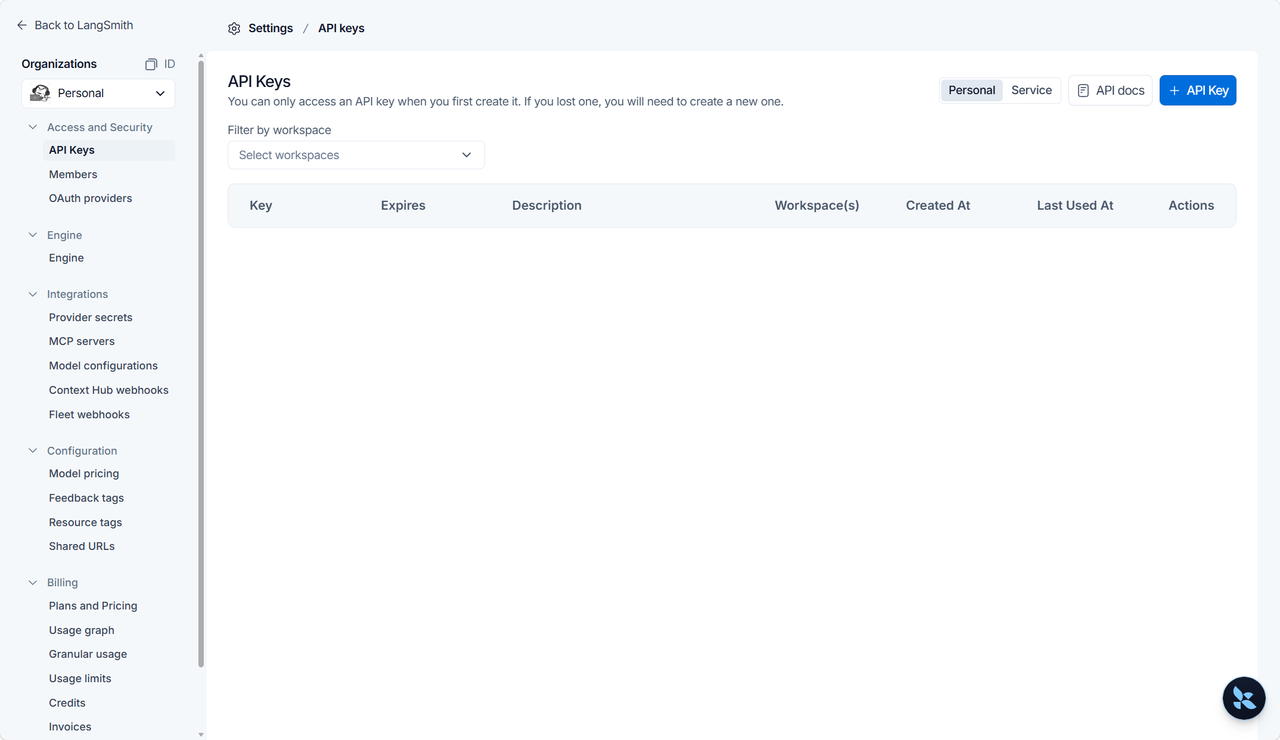Switch to Personal API keys toggle
The width and height of the screenshot is (1280, 740).
[x=972, y=90]
